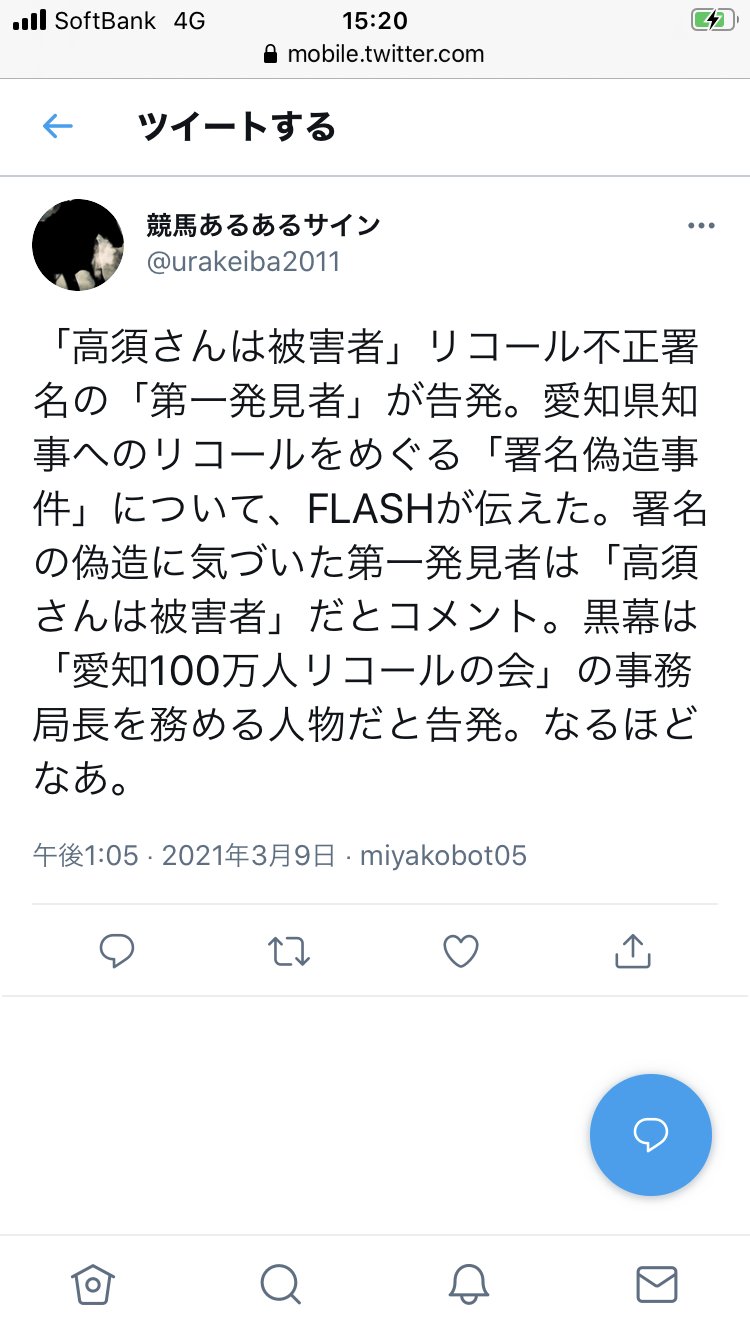Open the miyakobot05 source link

click(443, 856)
